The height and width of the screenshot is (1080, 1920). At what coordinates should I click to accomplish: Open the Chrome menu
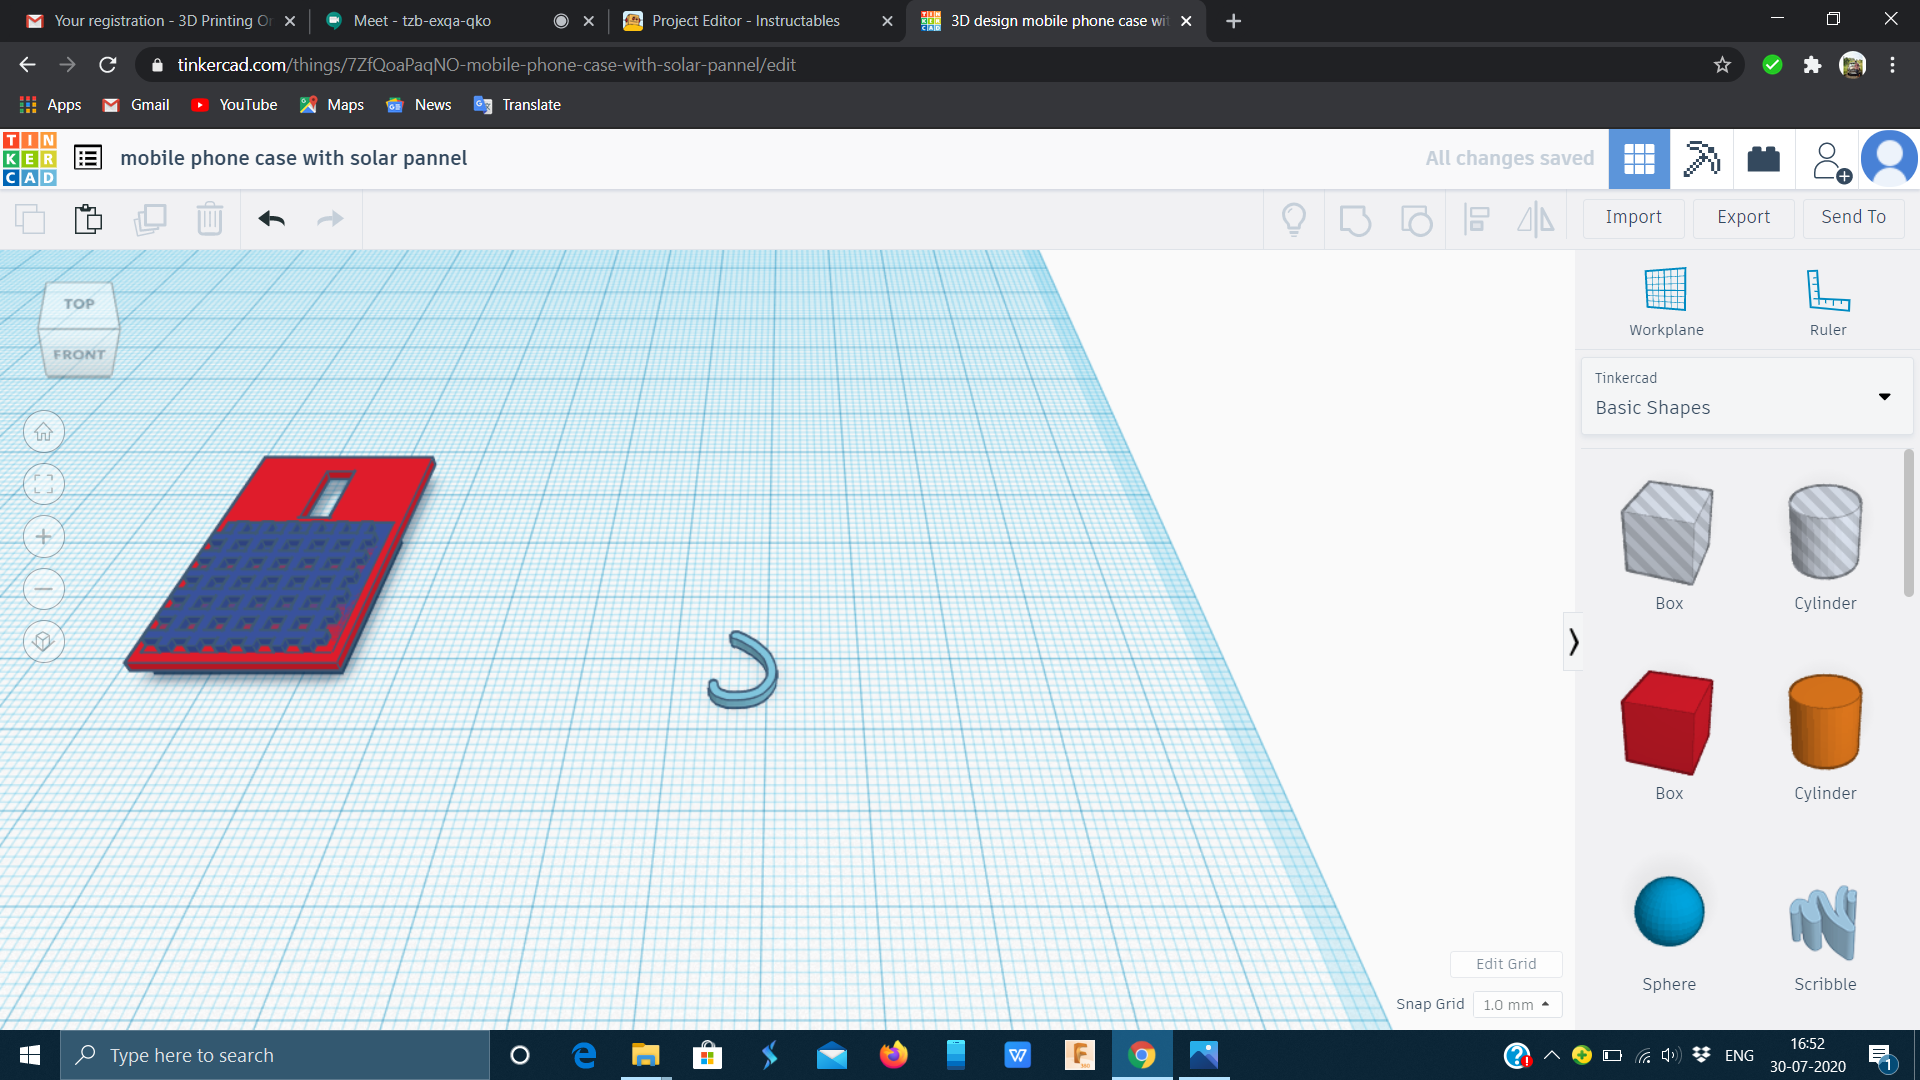pyautogui.click(x=1892, y=64)
